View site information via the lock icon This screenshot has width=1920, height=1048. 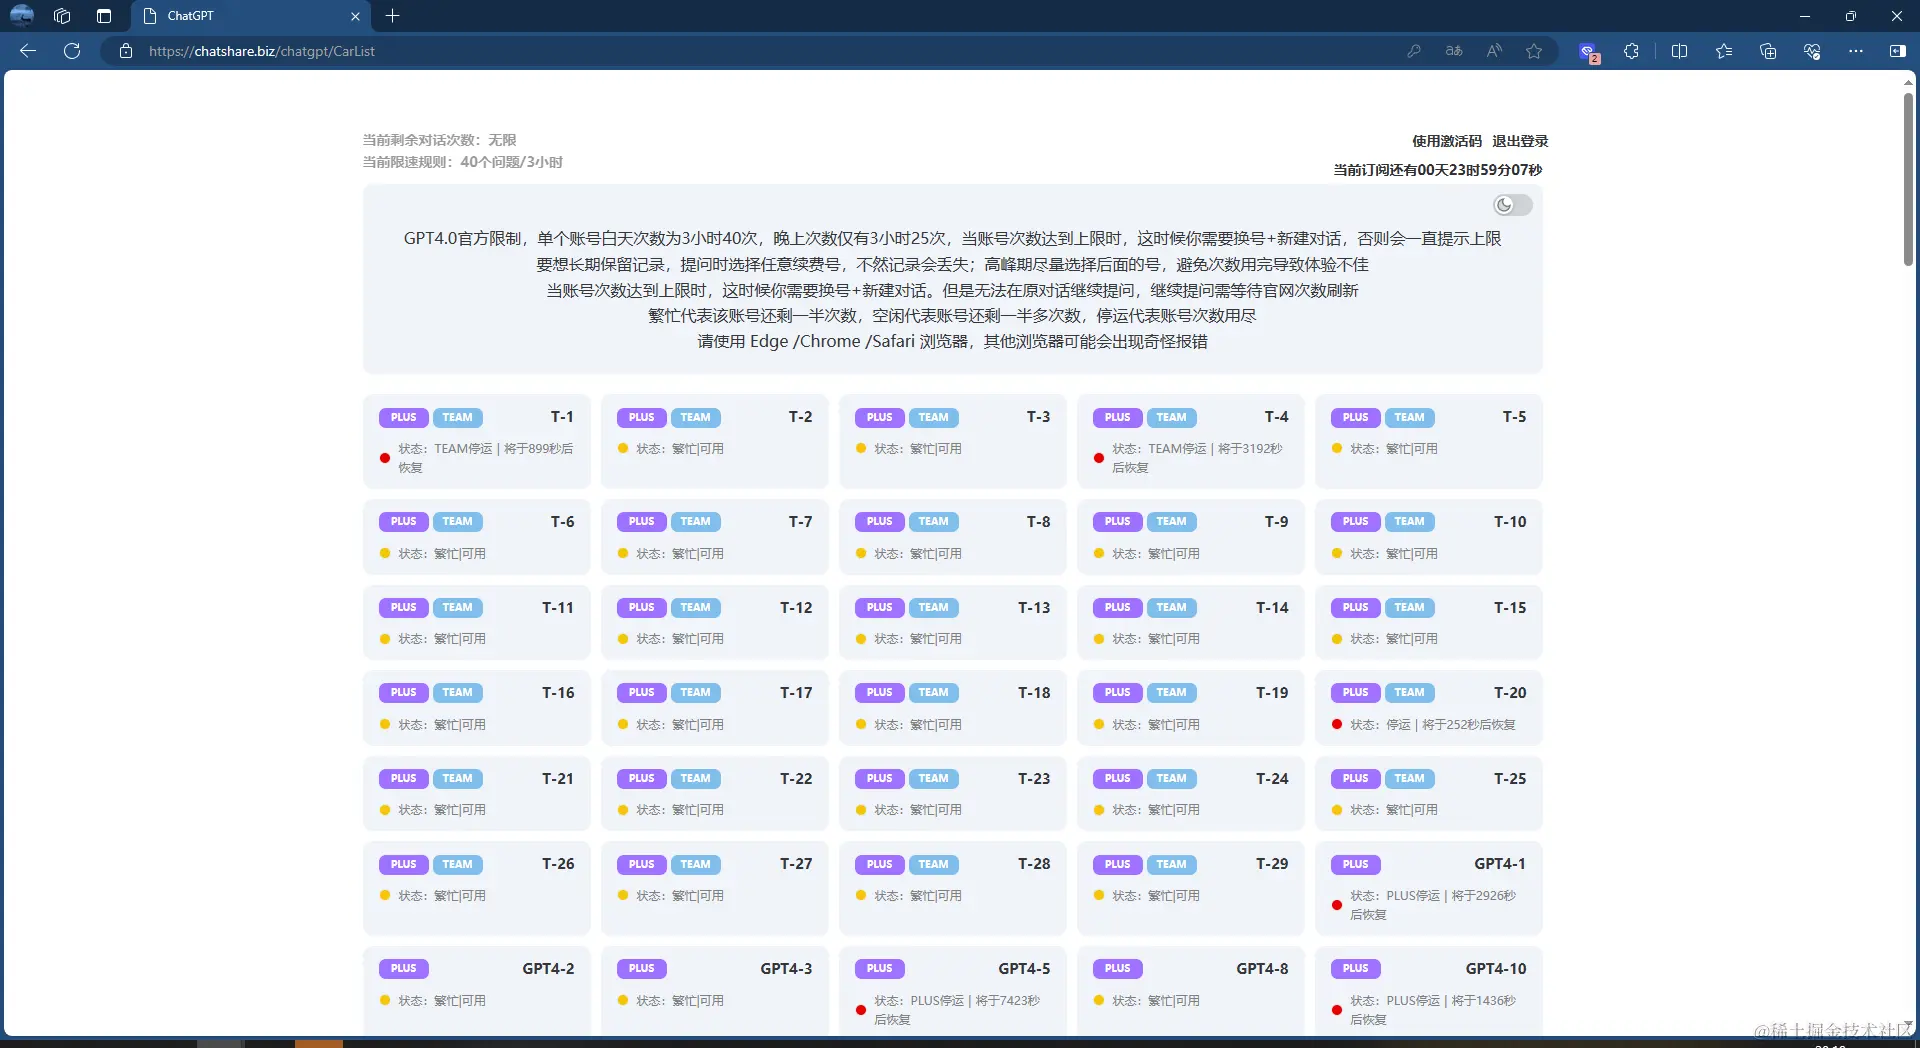(126, 51)
